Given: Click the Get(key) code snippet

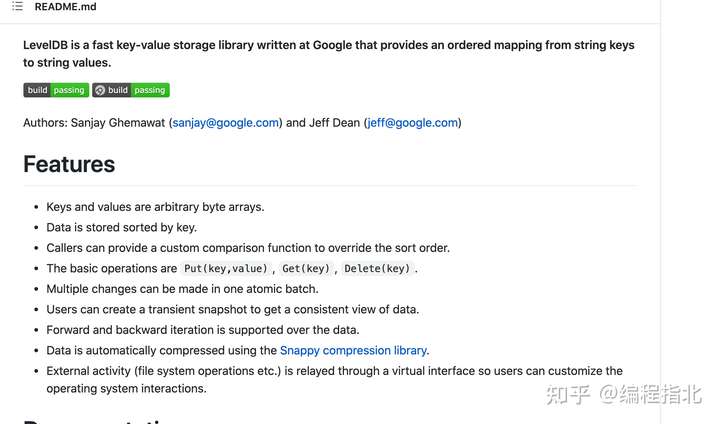Looking at the screenshot, I should click(306, 269).
